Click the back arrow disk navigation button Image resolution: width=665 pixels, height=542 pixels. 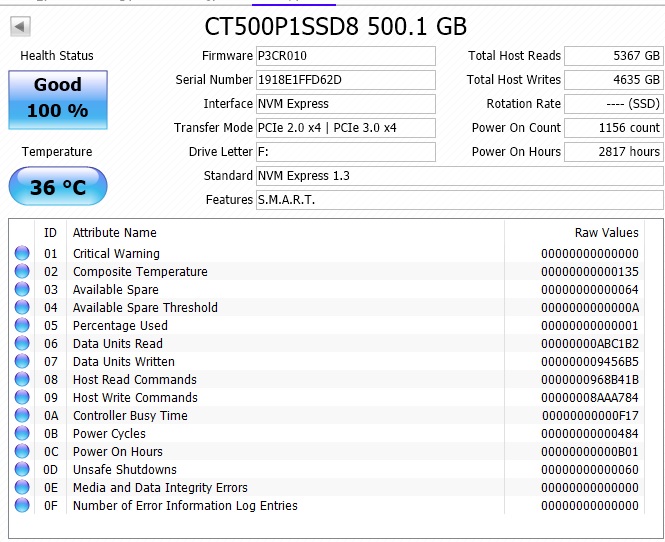pos(20,27)
